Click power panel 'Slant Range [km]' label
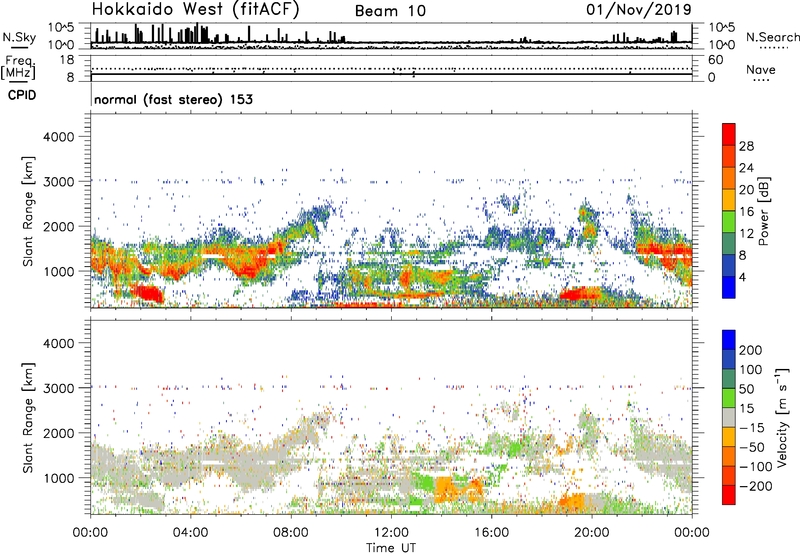800x554 pixels. pos(28,211)
